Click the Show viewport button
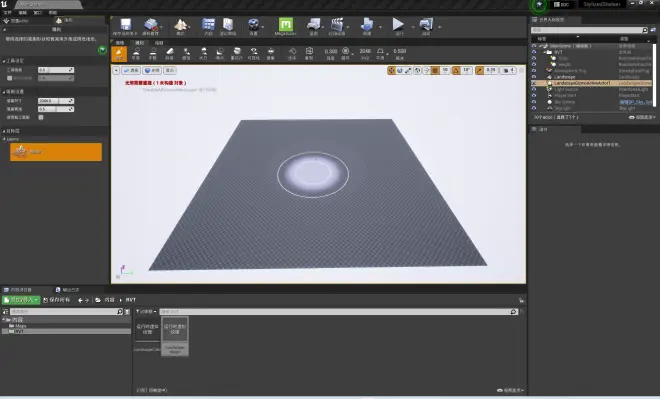The image size is (660, 399). pos(170,70)
